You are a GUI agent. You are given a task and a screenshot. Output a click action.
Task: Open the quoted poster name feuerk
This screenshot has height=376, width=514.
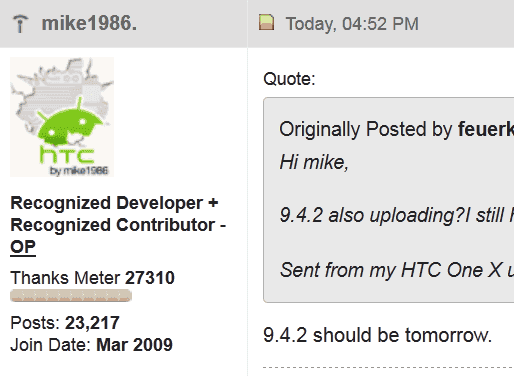486,129
